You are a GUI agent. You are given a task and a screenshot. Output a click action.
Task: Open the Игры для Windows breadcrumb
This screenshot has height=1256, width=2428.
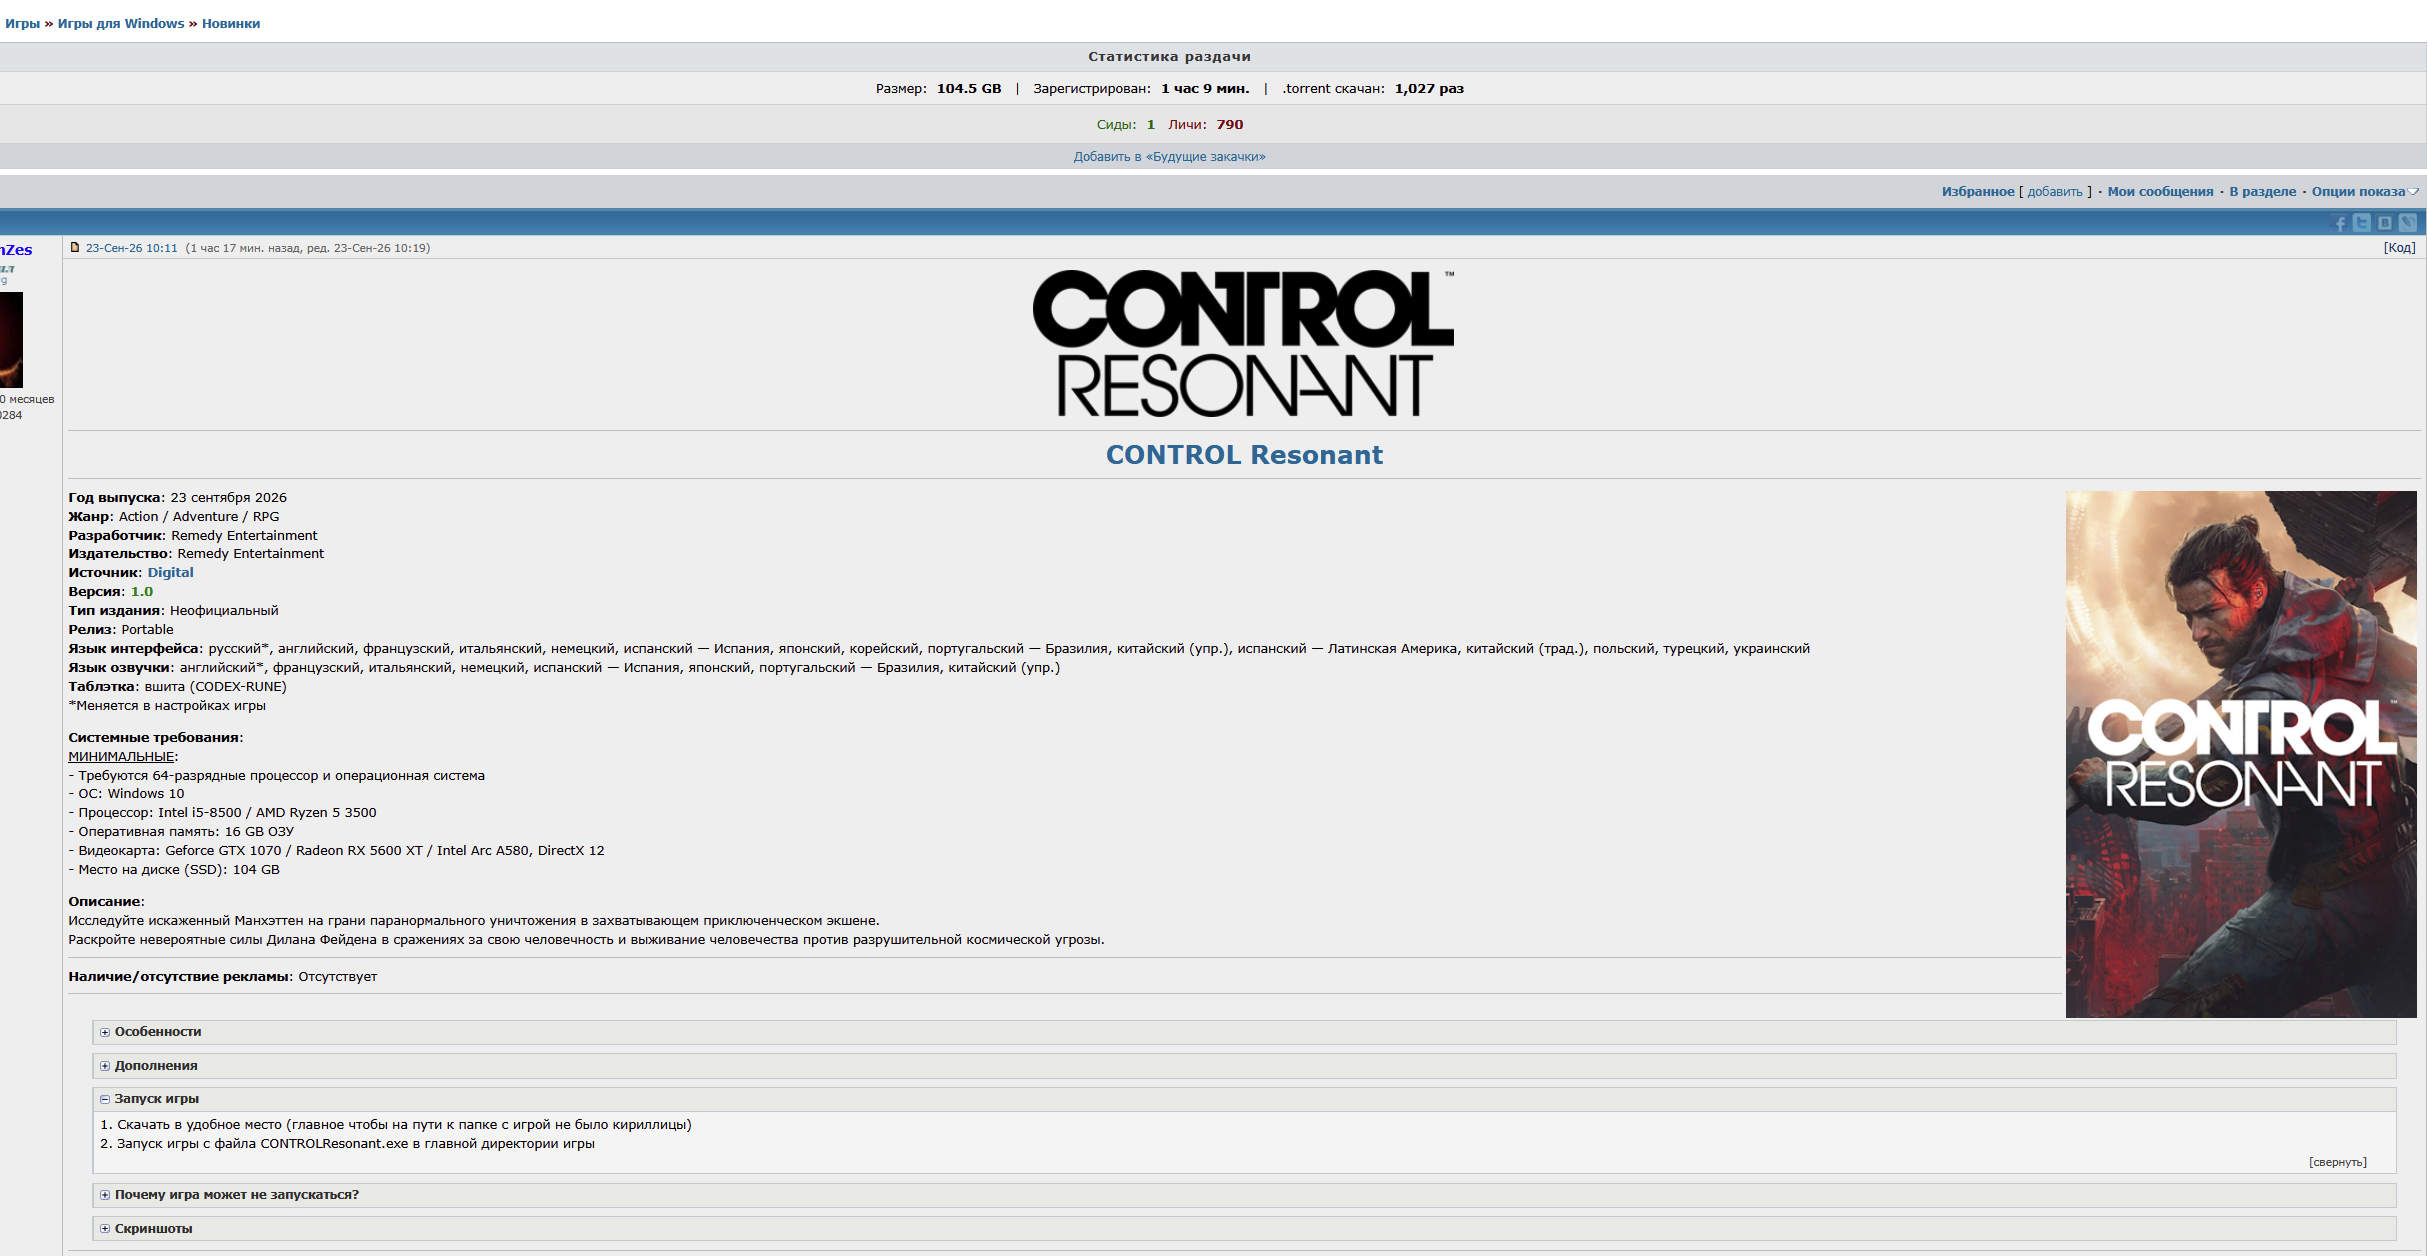point(121,23)
